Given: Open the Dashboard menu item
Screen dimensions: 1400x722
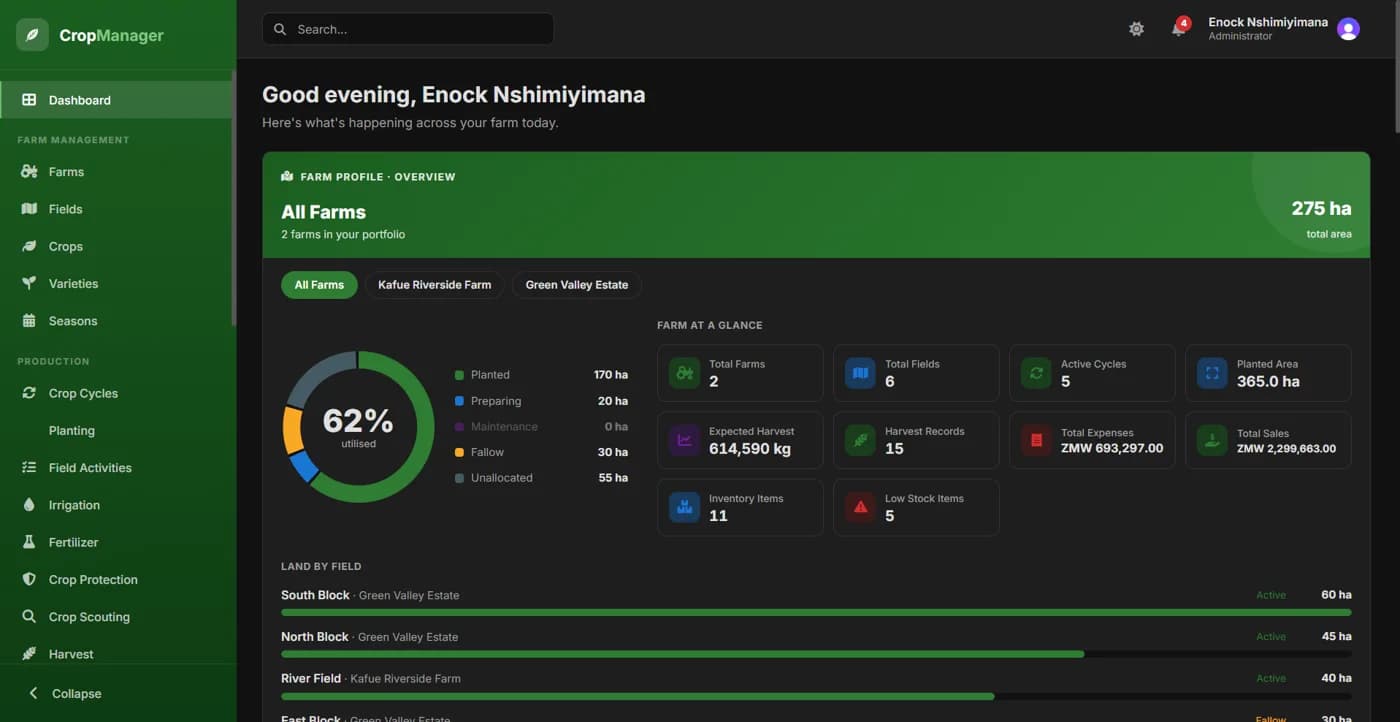Looking at the screenshot, I should [116, 100].
